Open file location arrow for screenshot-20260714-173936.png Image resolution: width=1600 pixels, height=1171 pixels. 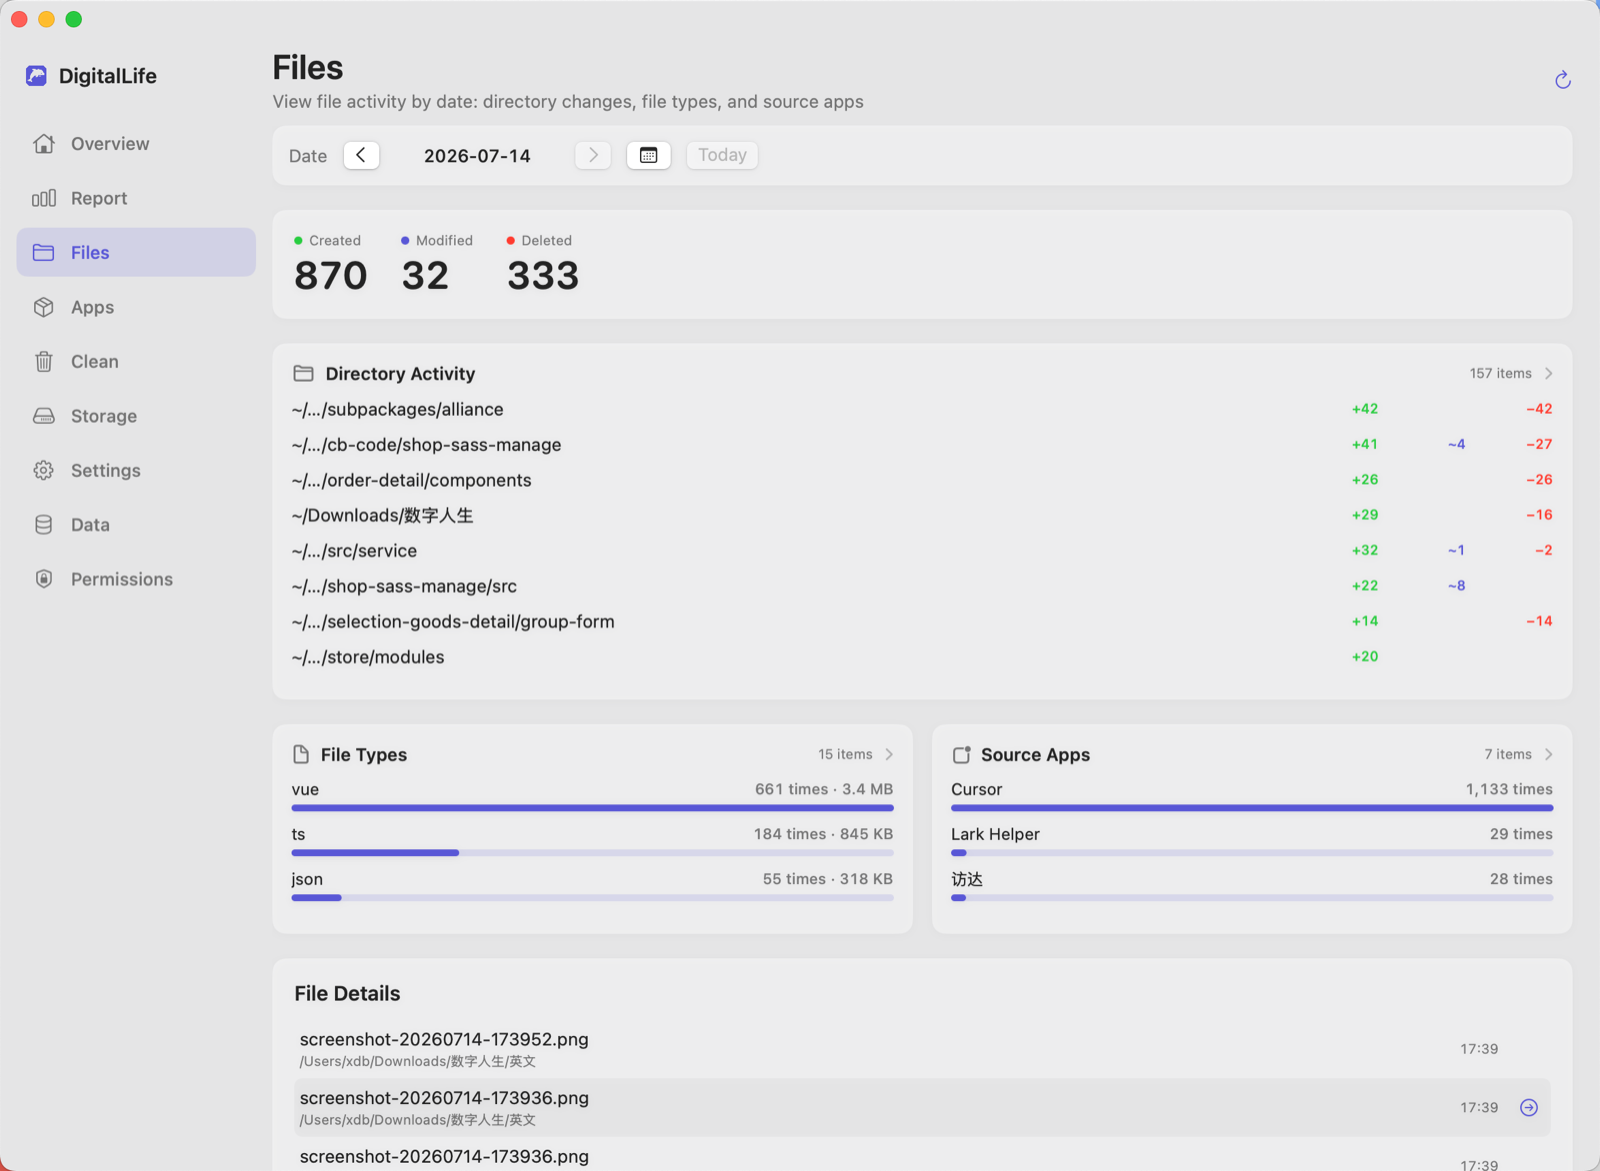(1529, 1107)
